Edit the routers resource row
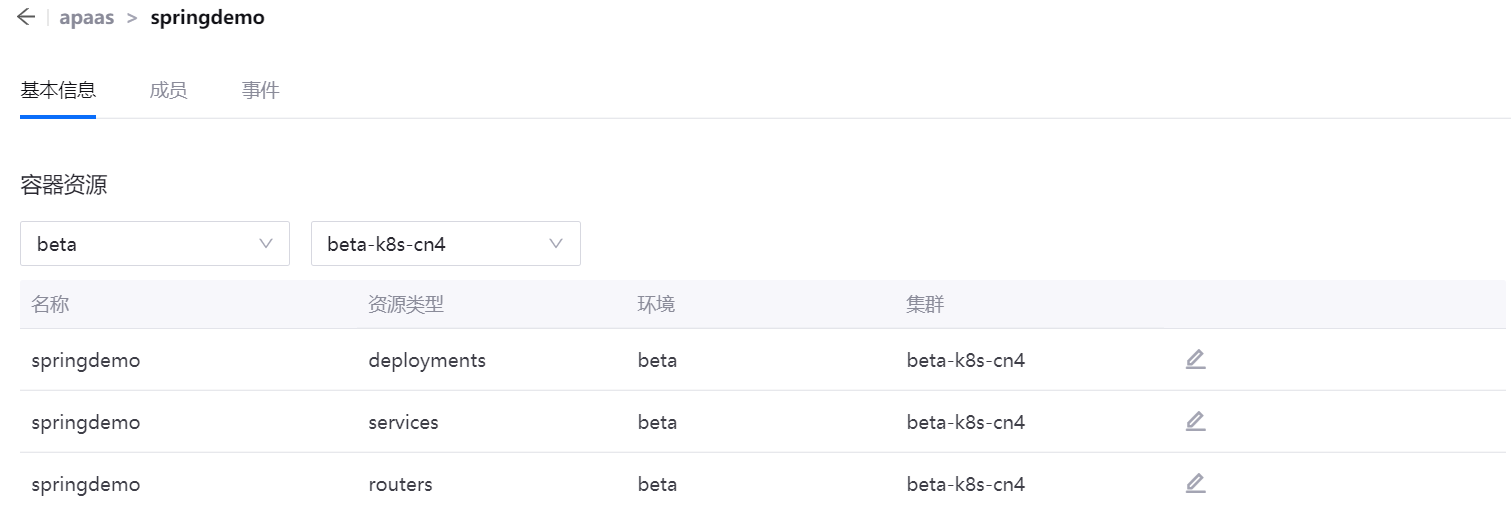This screenshot has width=1511, height=516. coord(1195,484)
